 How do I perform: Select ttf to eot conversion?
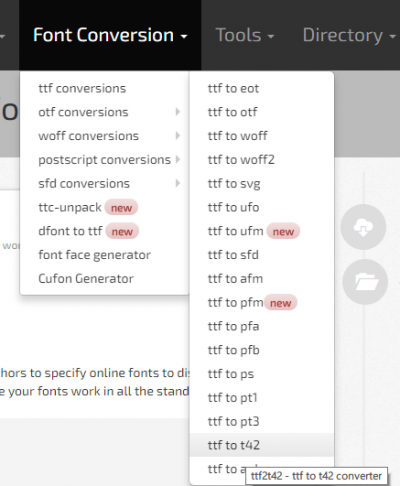pyautogui.click(x=262, y=89)
